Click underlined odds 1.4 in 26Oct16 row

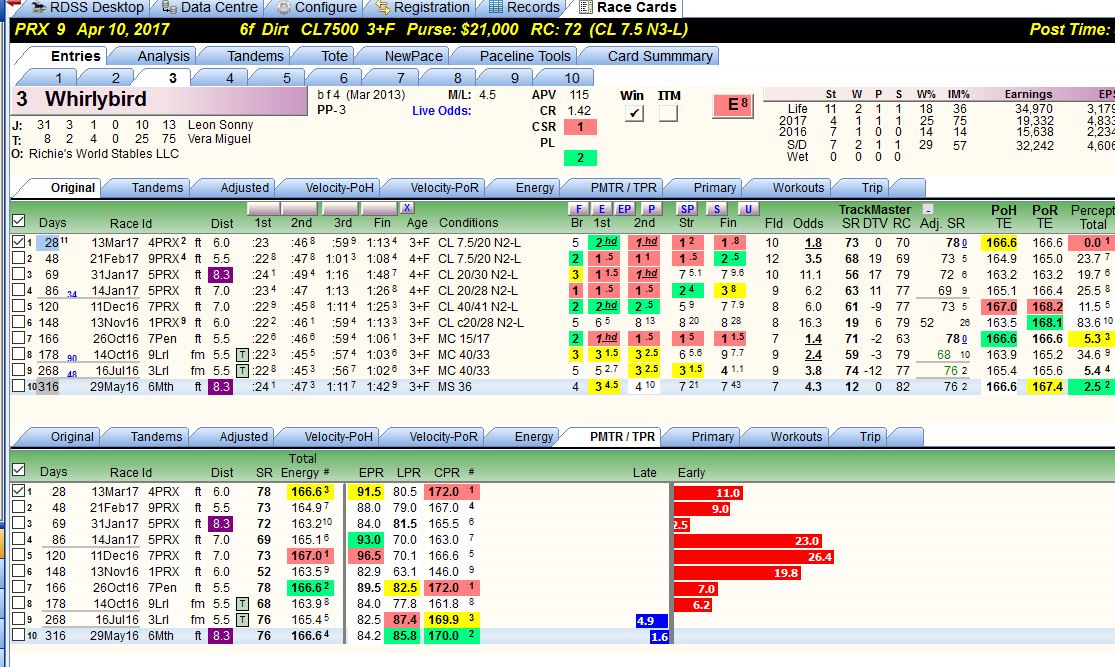click(813, 339)
